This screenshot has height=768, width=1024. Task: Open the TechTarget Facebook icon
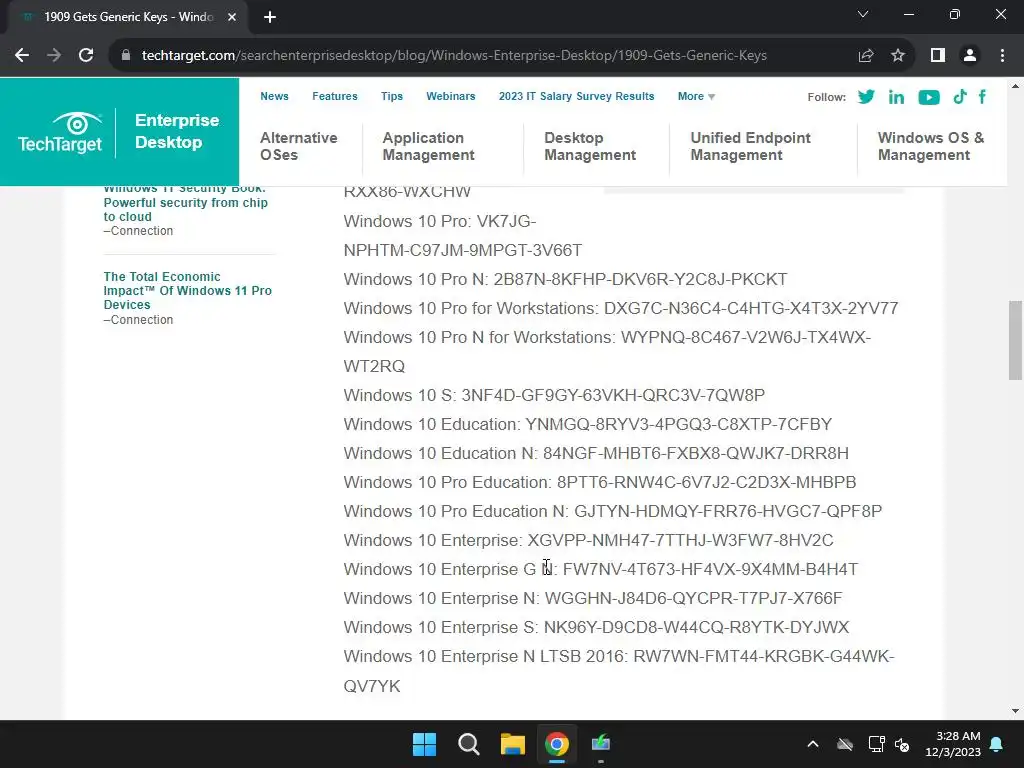click(x=982, y=97)
